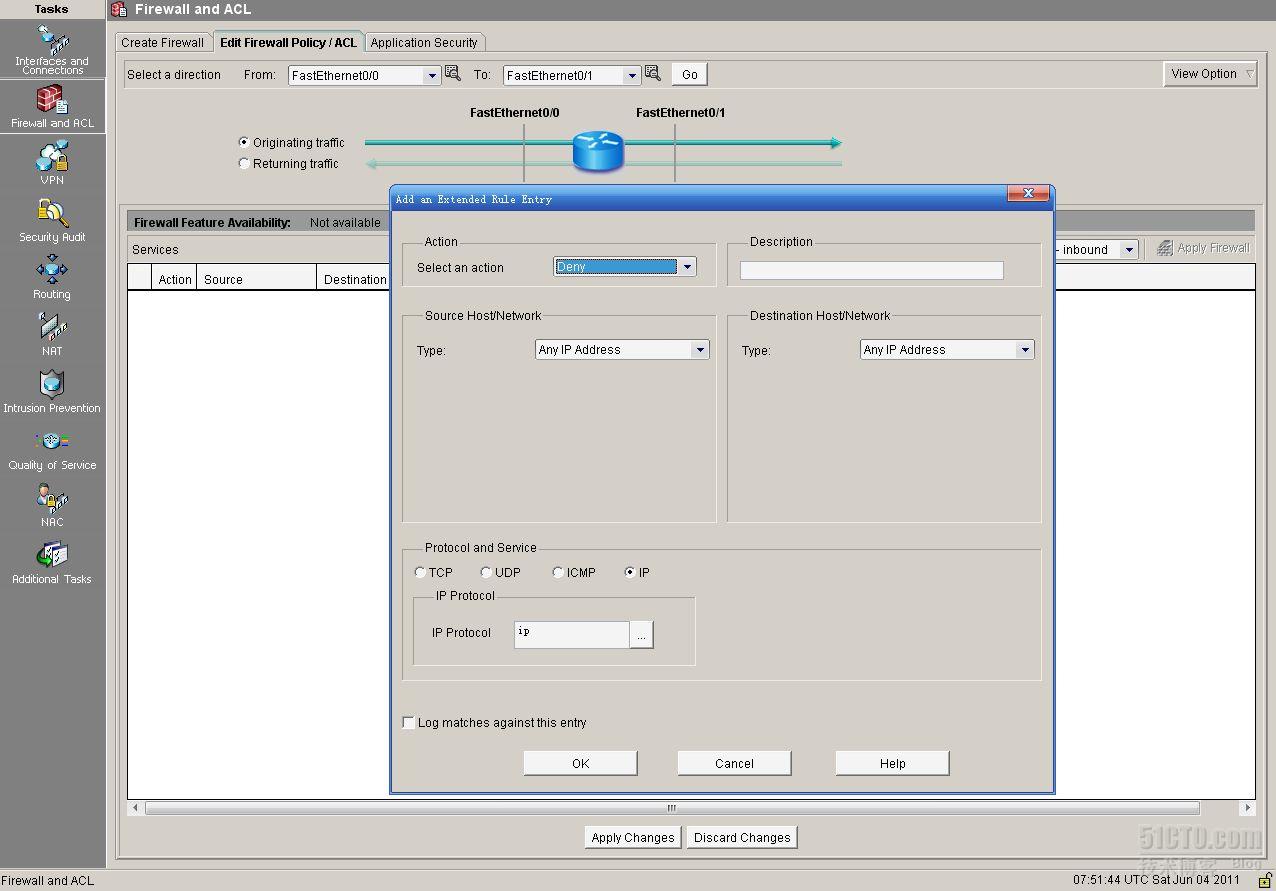Click the router icon in the traffic diagram
This screenshot has width=1276, height=891.
(x=598, y=151)
